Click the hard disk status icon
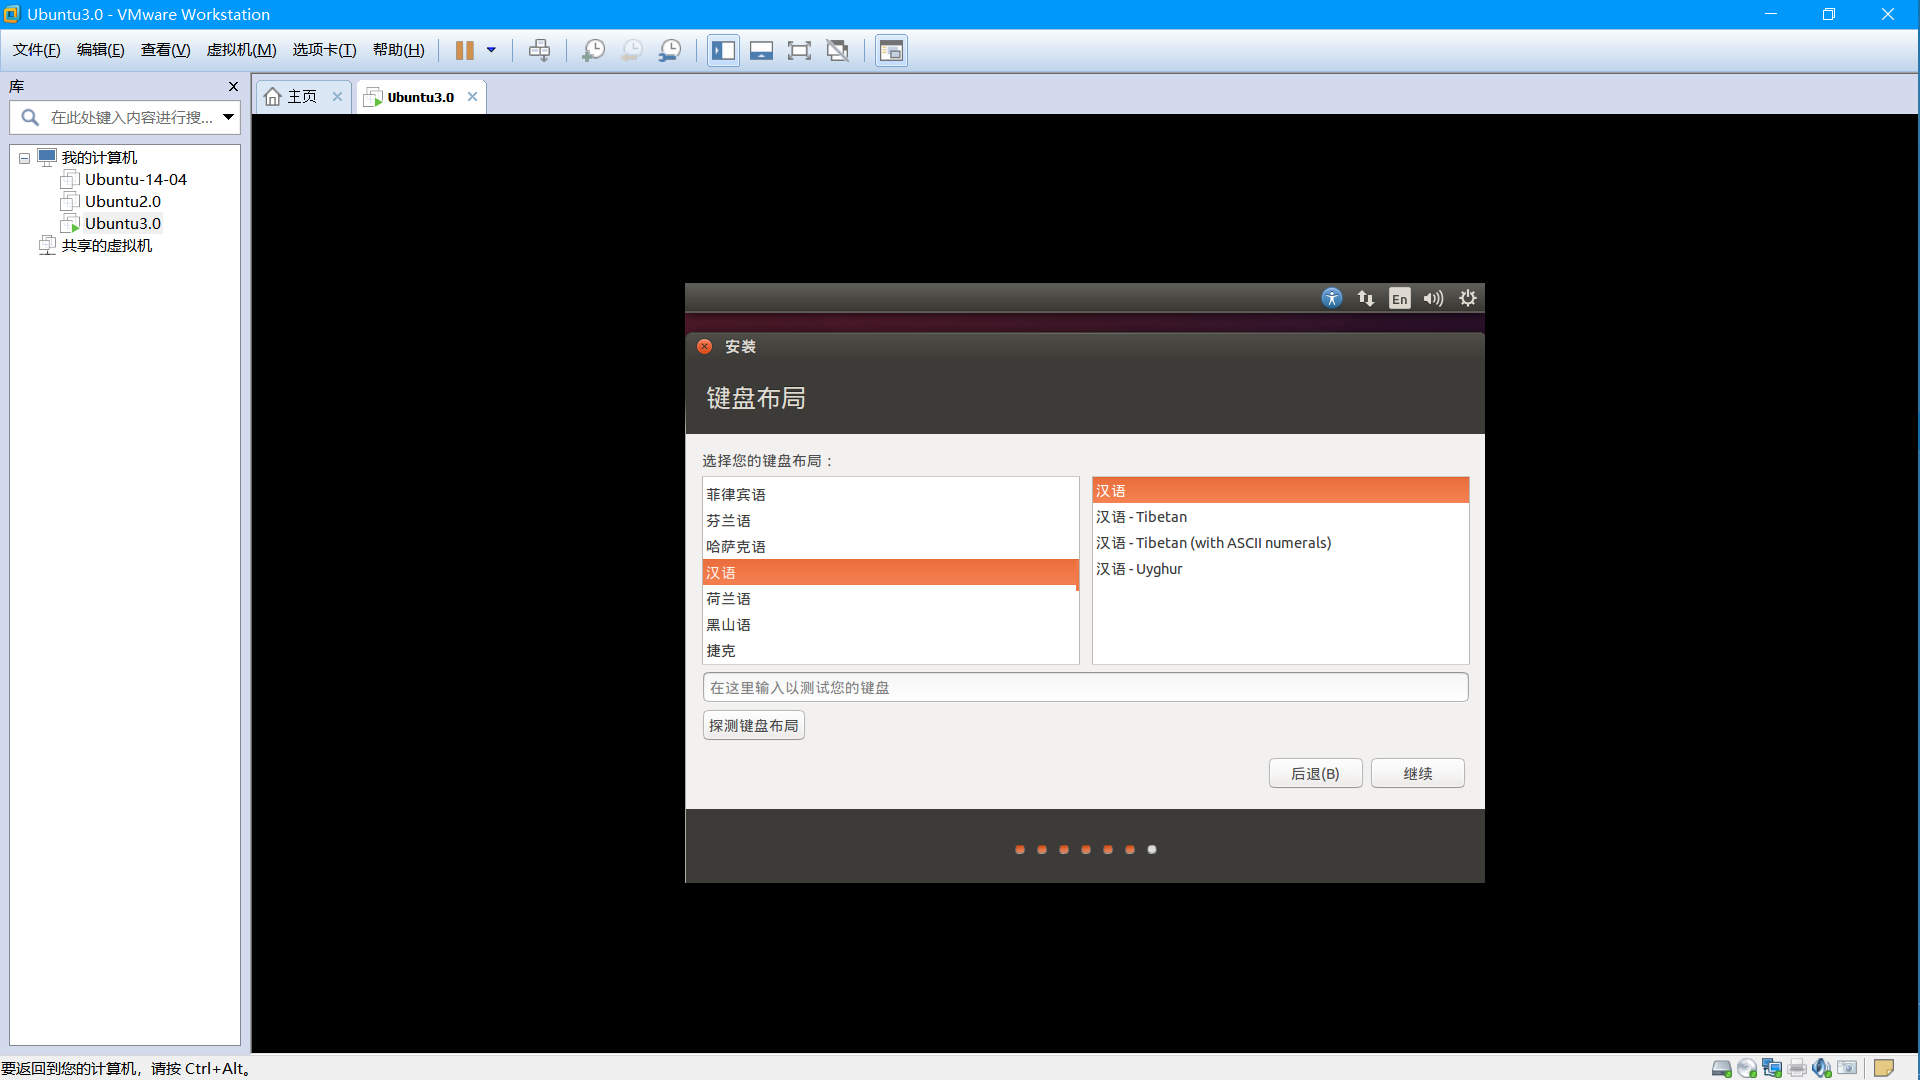Screen dimensions: 1920x1080 [1721, 1068]
